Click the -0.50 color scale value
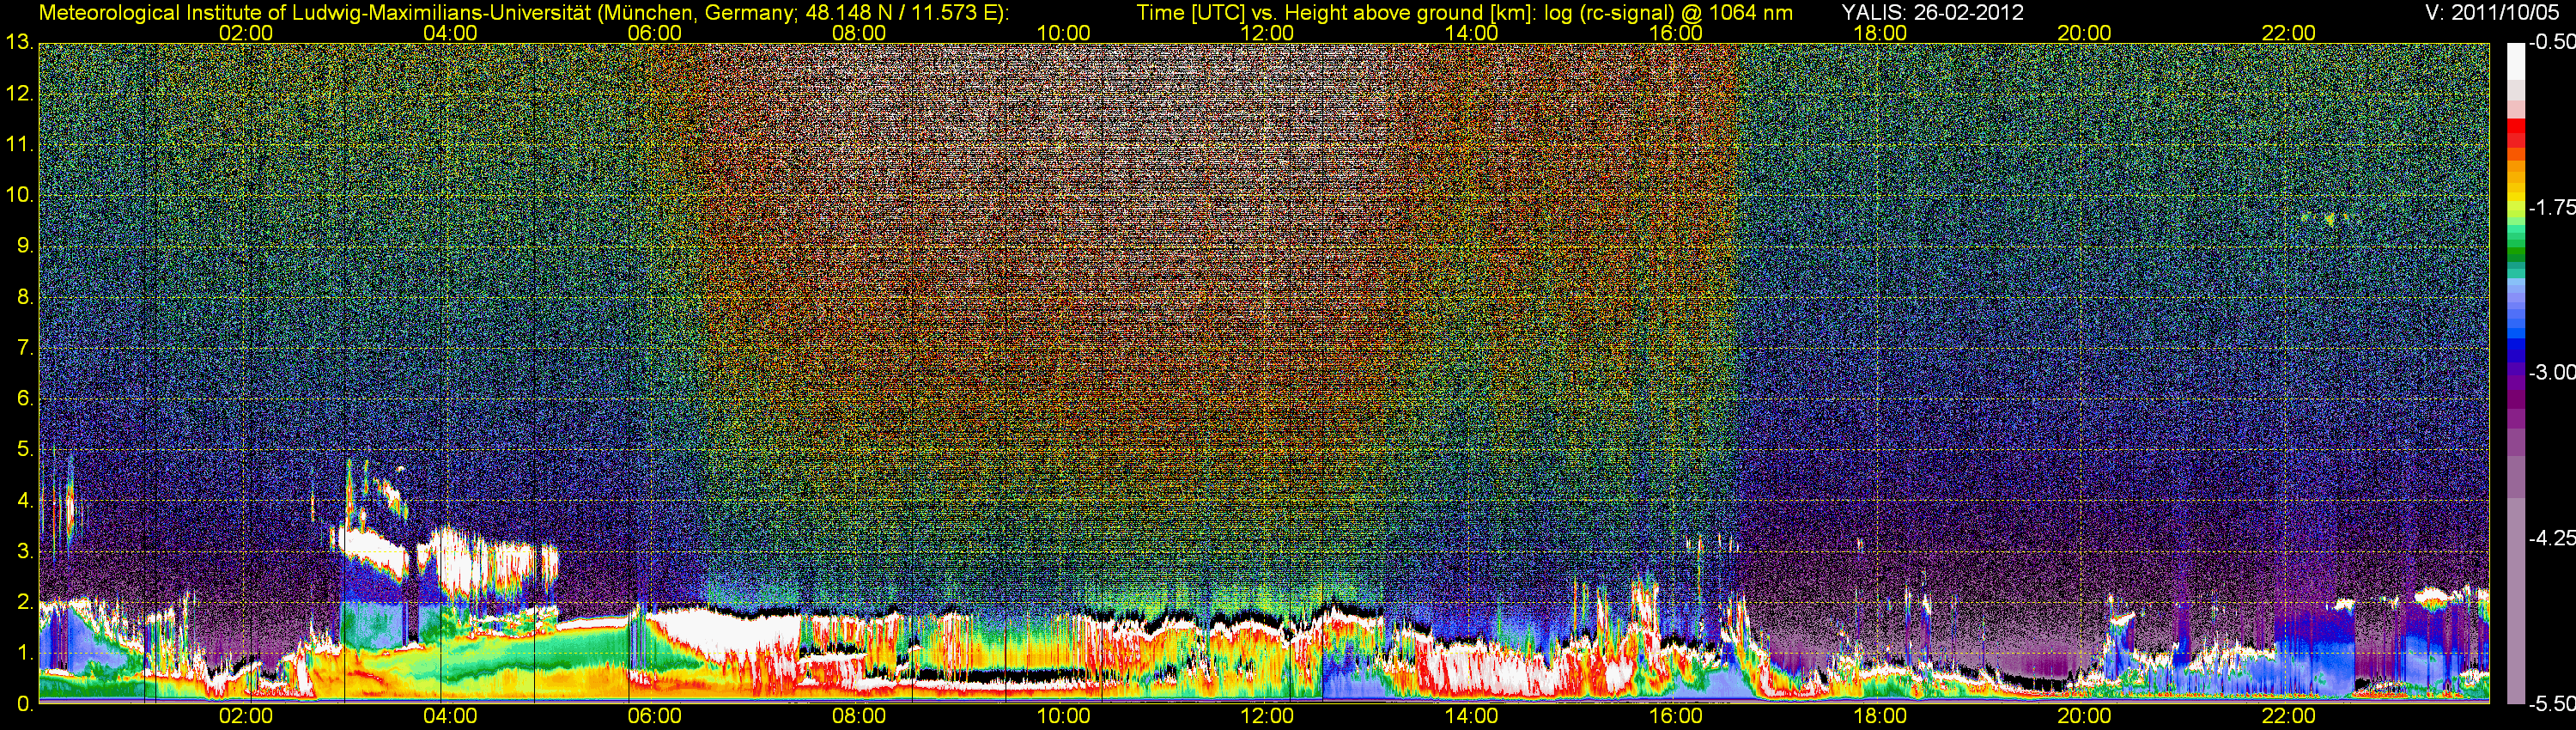Image resolution: width=2576 pixels, height=730 pixels. tap(2551, 42)
